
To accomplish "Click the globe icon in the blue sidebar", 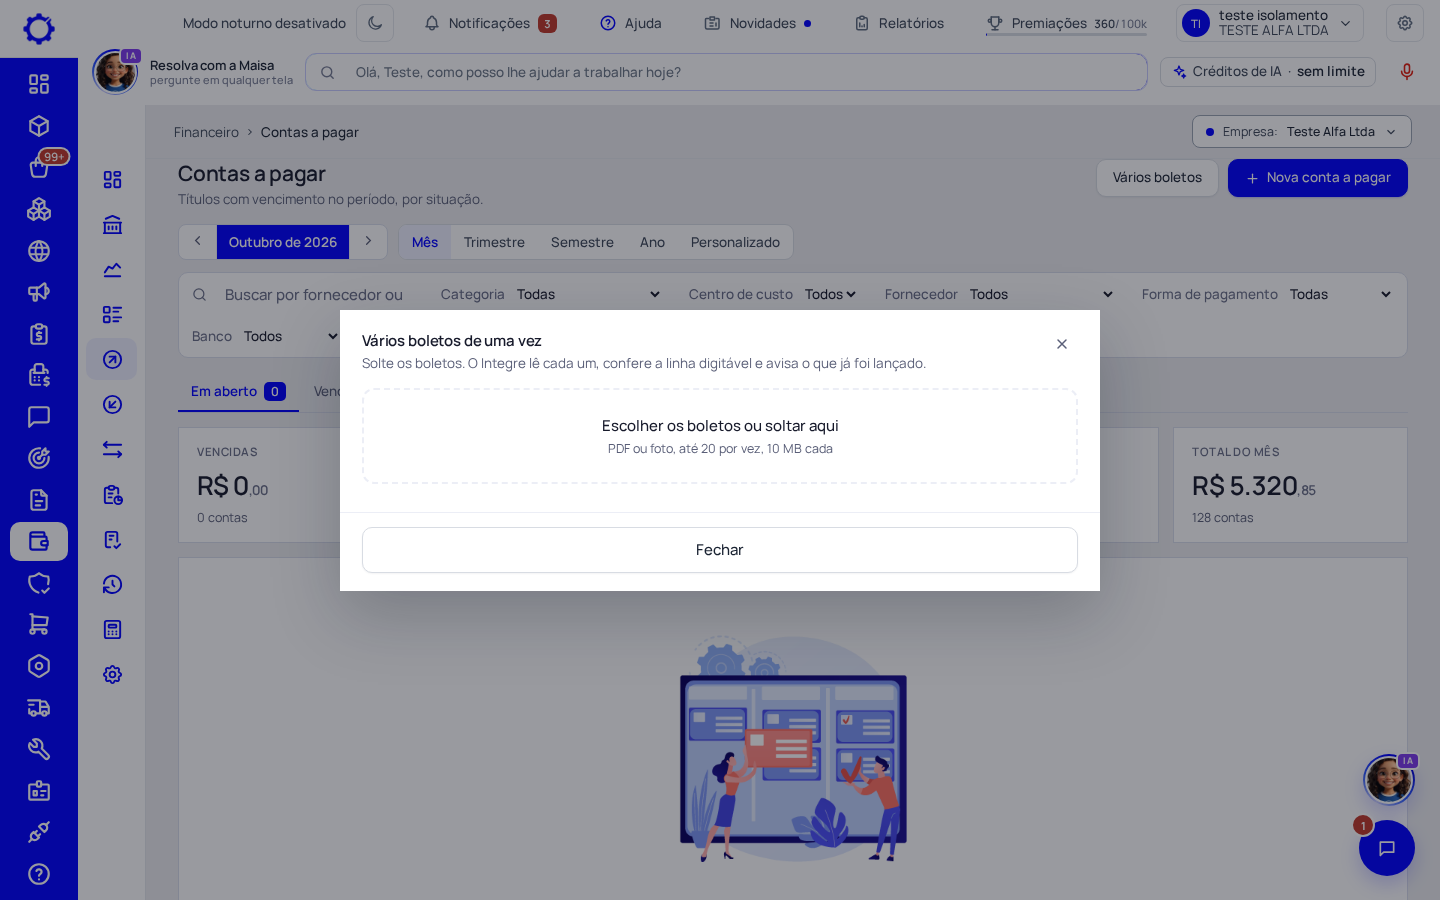I will pyautogui.click(x=39, y=251).
